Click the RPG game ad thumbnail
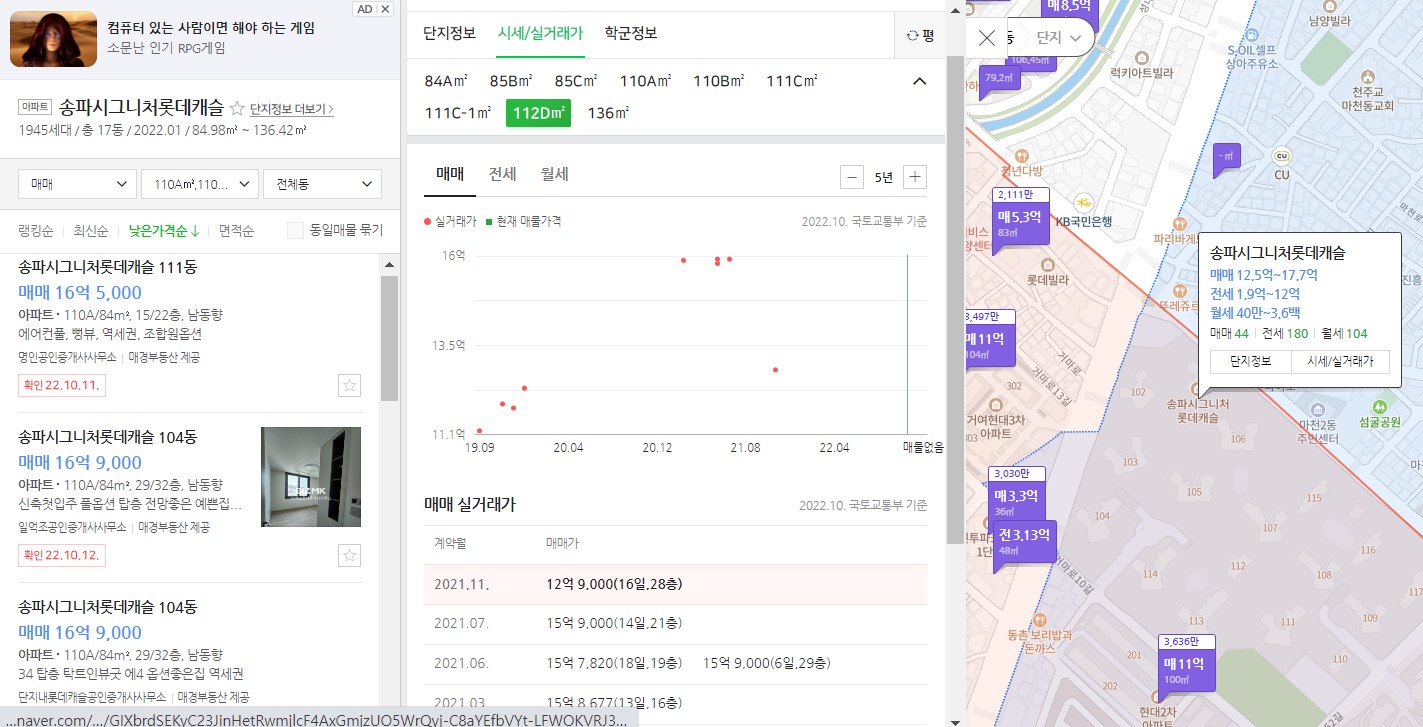The height and width of the screenshot is (727, 1423). pos(53,39)
